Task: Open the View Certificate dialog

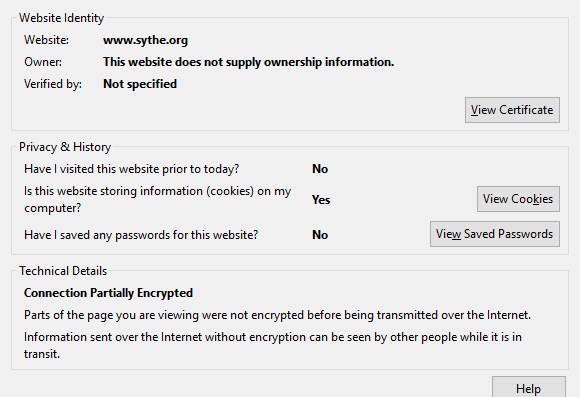Action: coord(512,110)
